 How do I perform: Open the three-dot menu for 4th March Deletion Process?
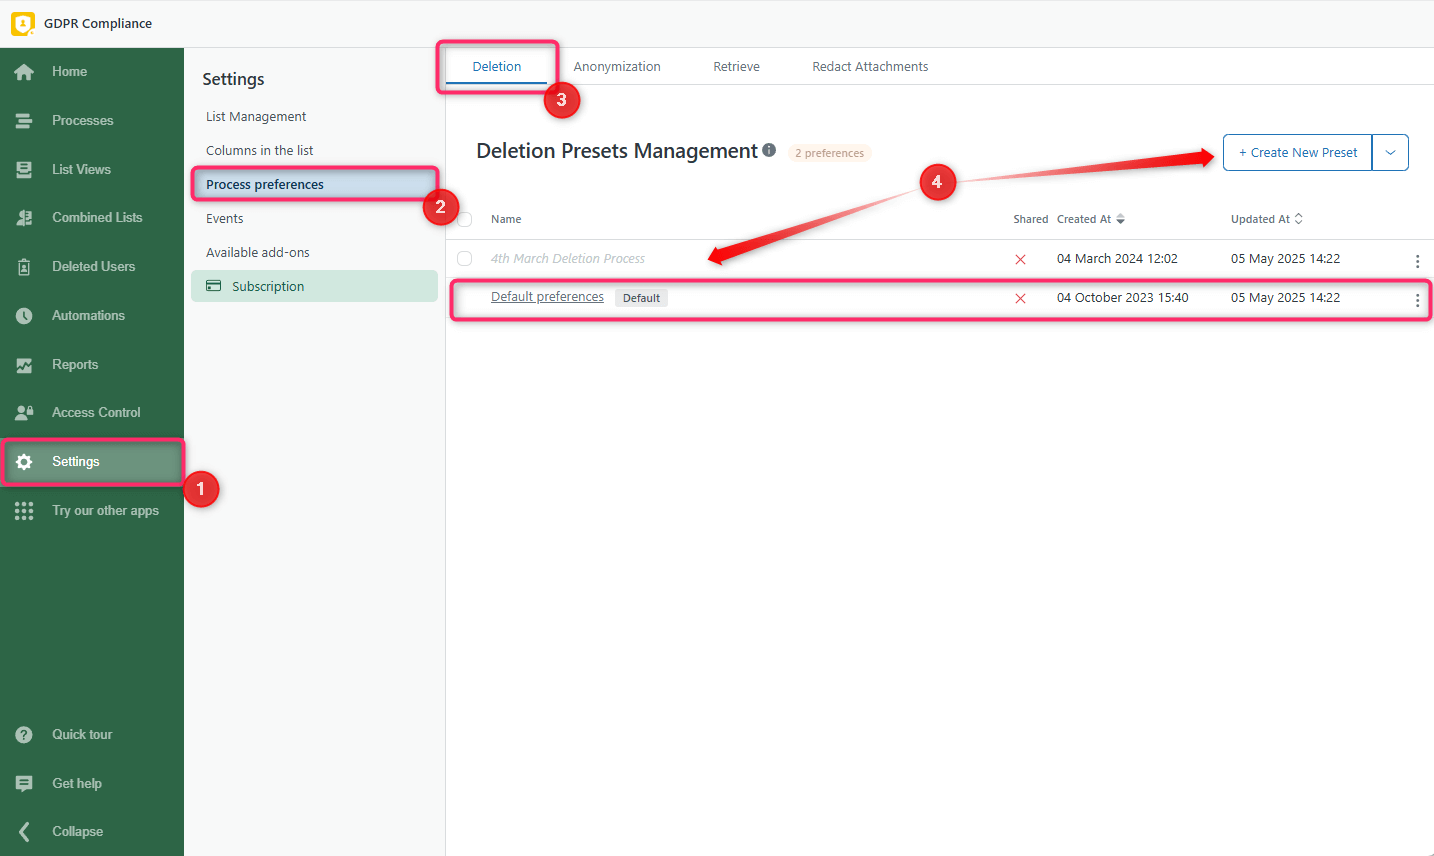pos(1417,261)
